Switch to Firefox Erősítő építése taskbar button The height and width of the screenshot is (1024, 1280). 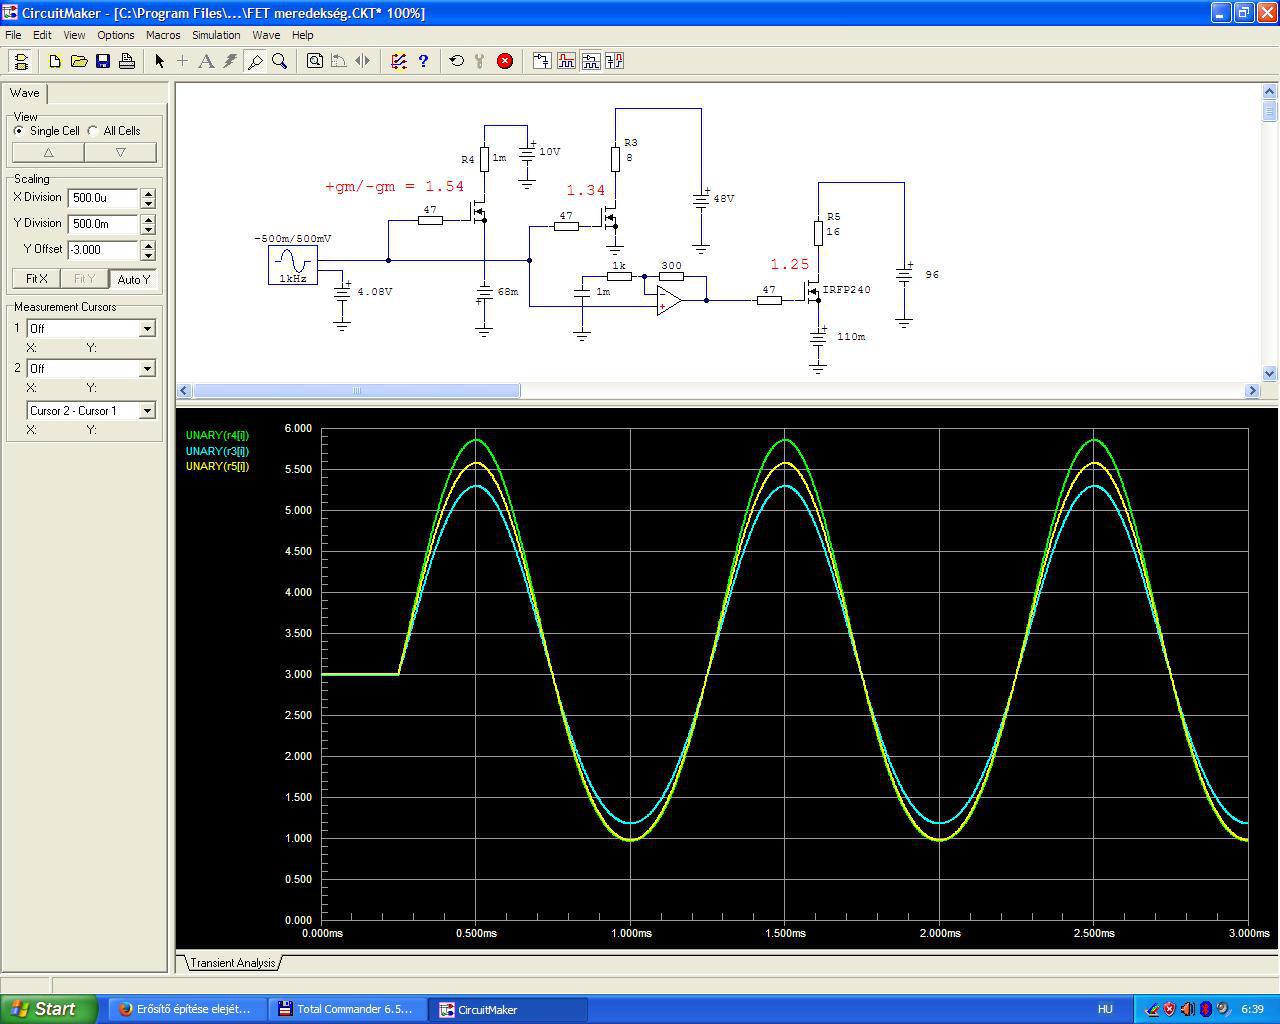tap(186, 1009)
